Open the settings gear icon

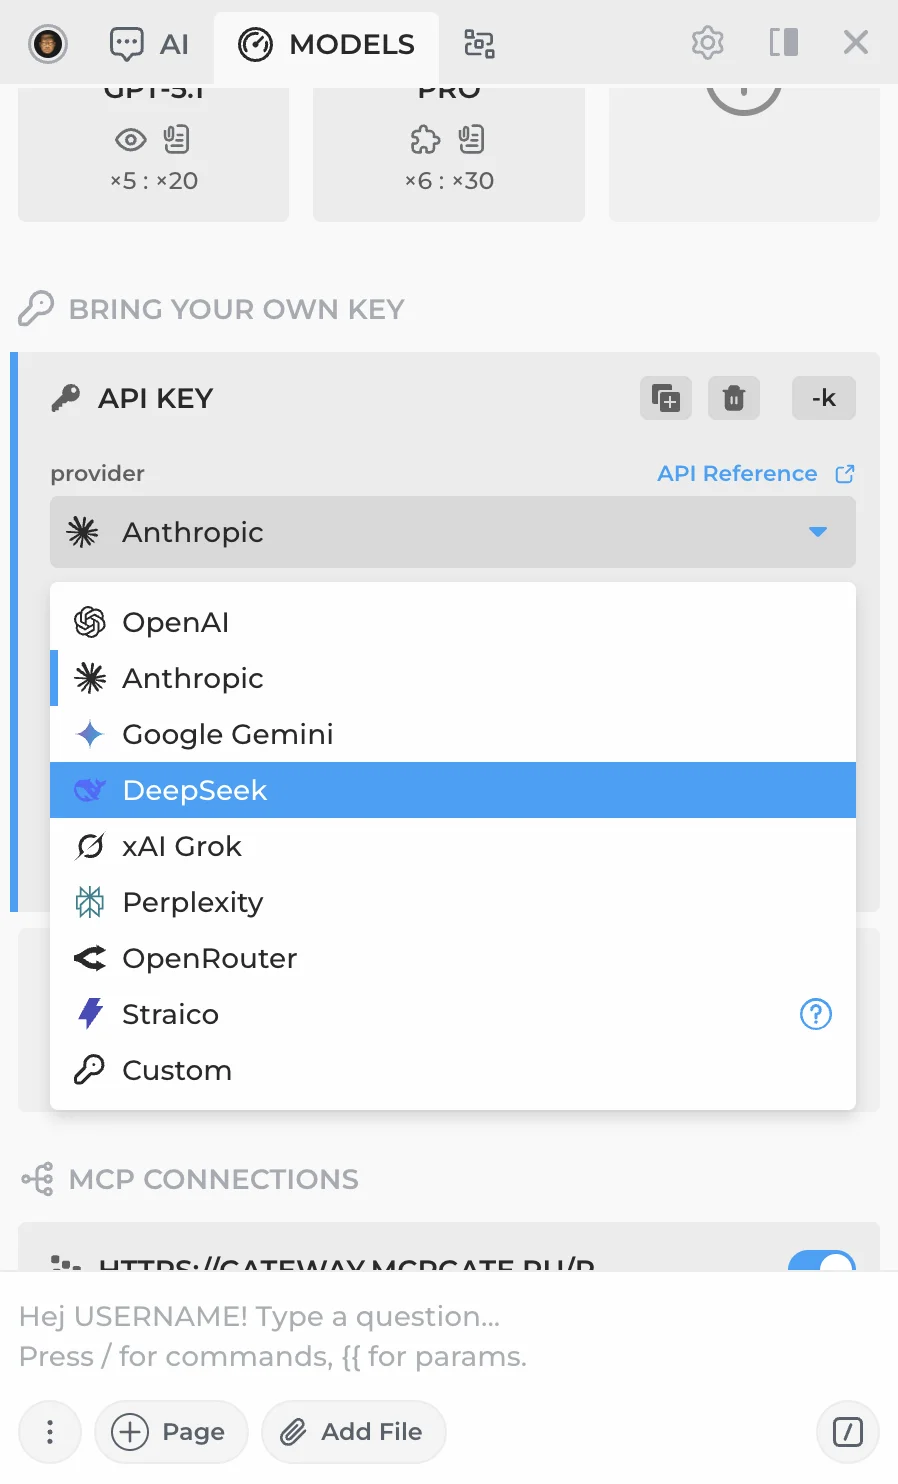707,43
